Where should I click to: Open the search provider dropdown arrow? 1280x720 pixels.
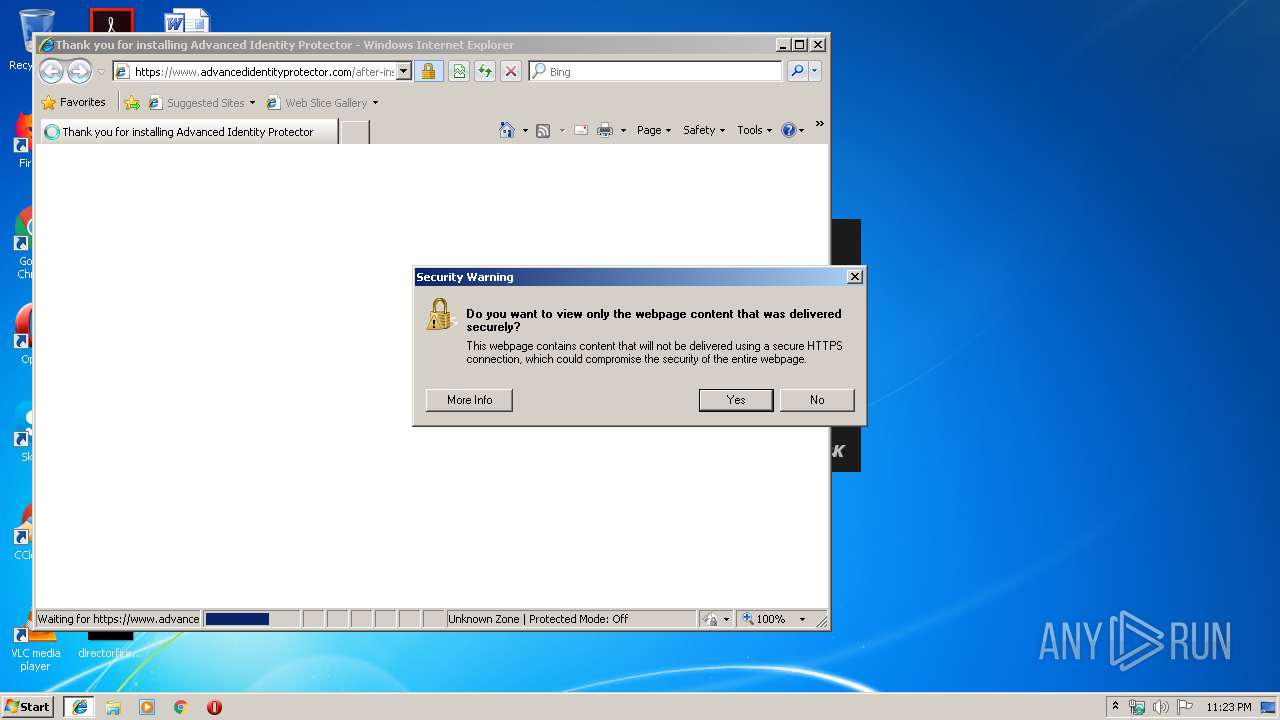click(815, 72)
